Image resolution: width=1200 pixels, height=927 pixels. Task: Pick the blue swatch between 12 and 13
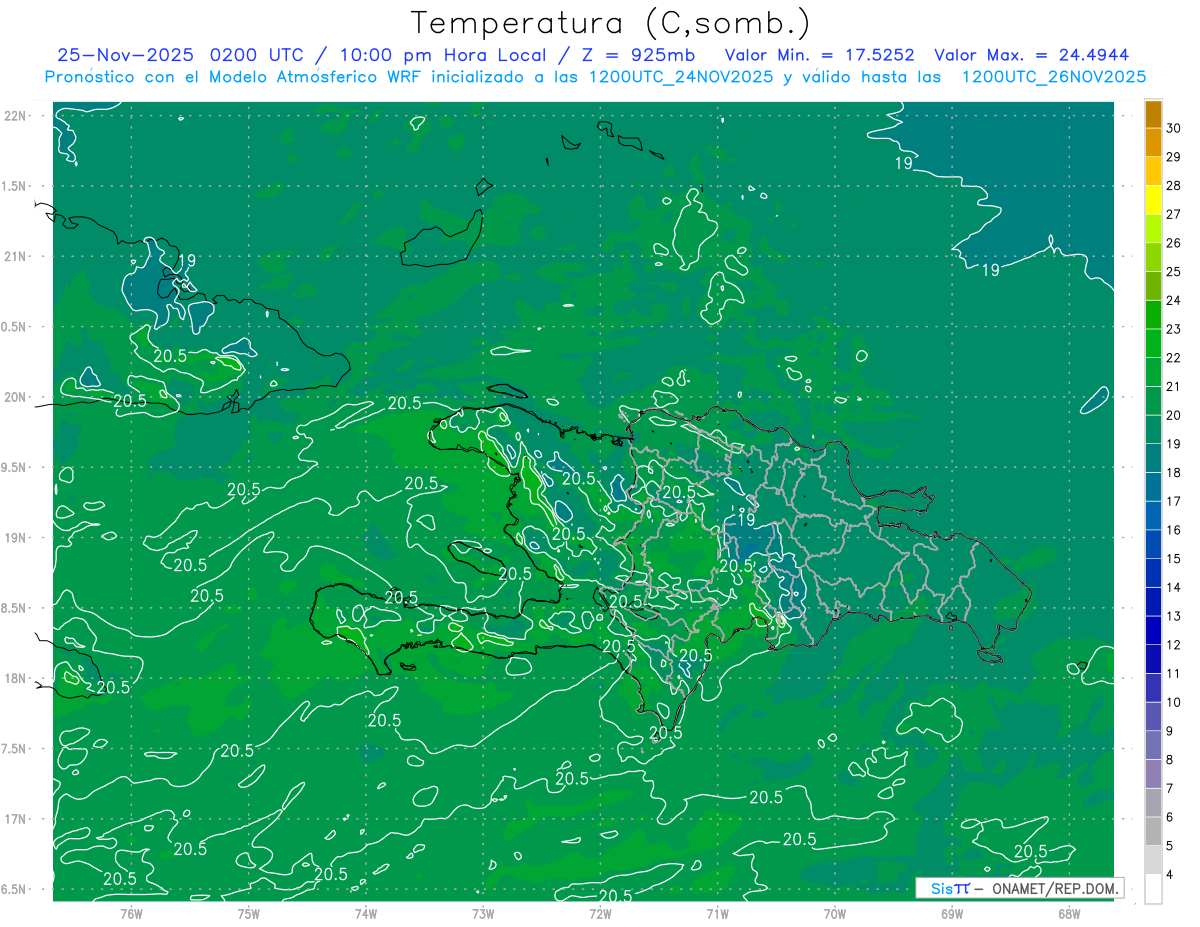coord(1153,630)
